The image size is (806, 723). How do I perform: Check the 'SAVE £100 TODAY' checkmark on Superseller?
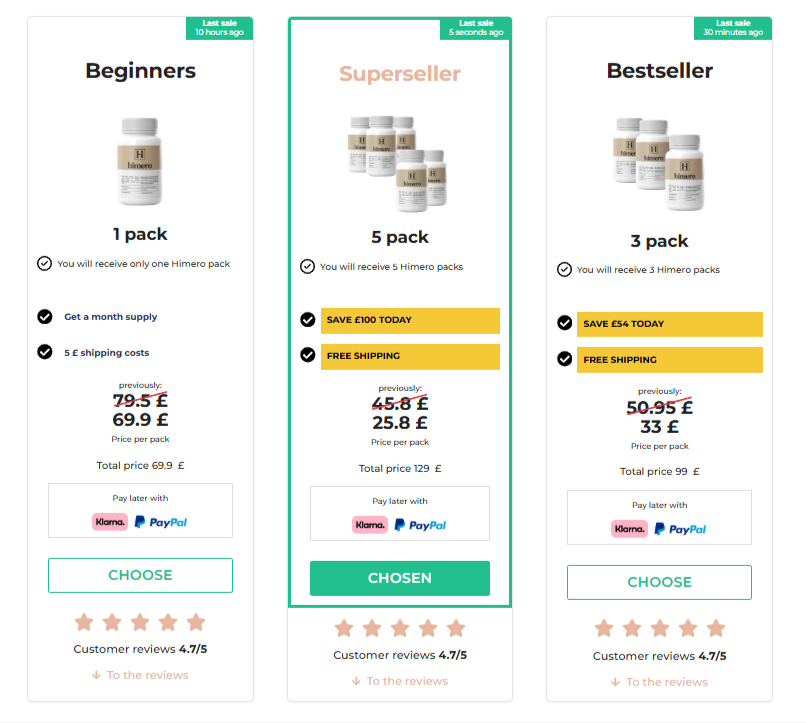click(x=307, y=321)
